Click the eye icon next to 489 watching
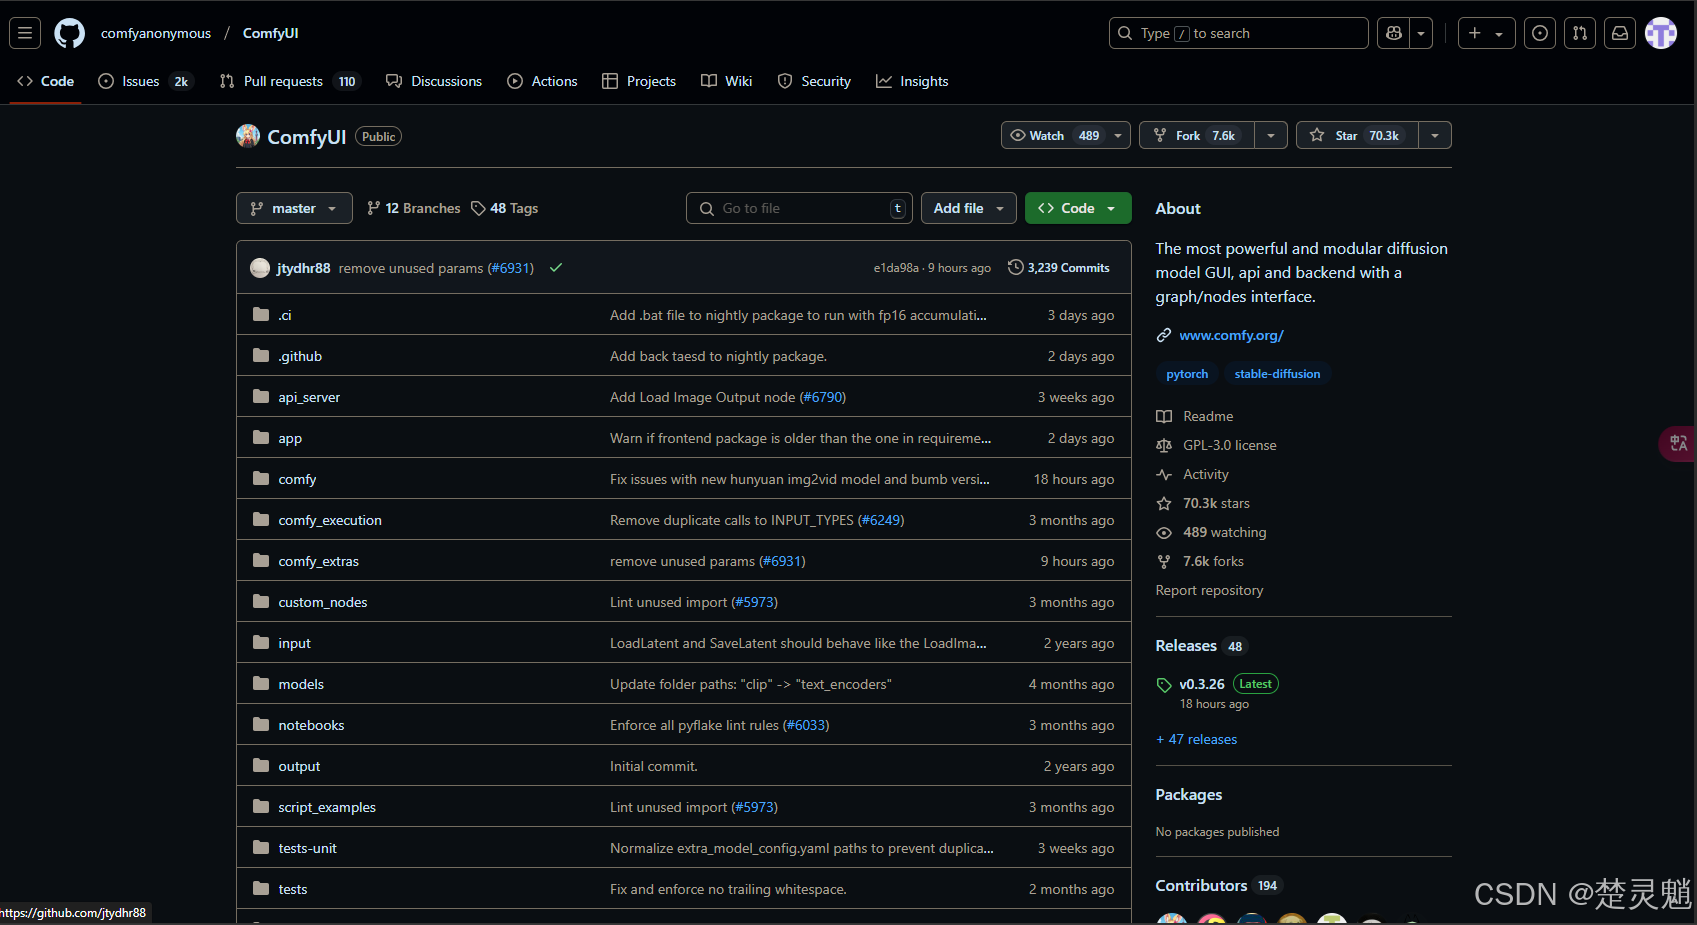Image resolution: width=1697 pixels, height=925 pixels. point(1164,532)
